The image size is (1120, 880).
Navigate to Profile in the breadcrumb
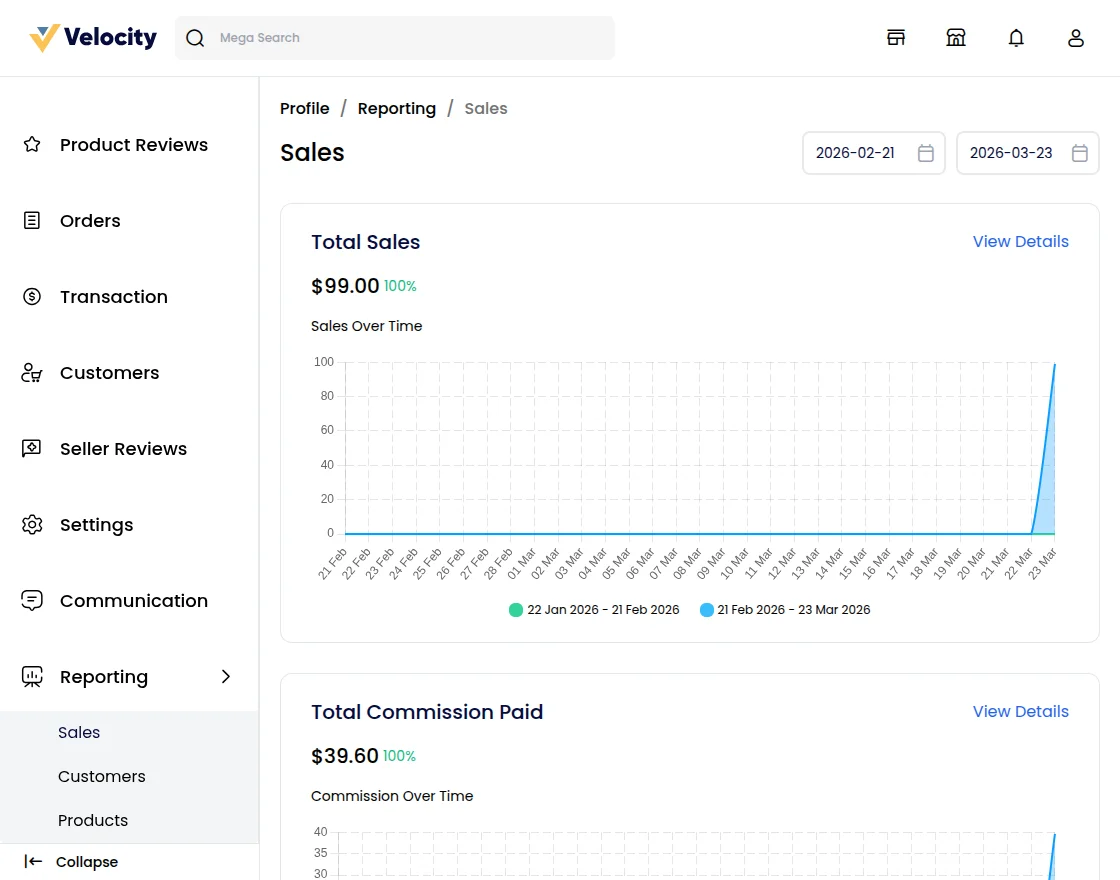click(x=304, y=108)
